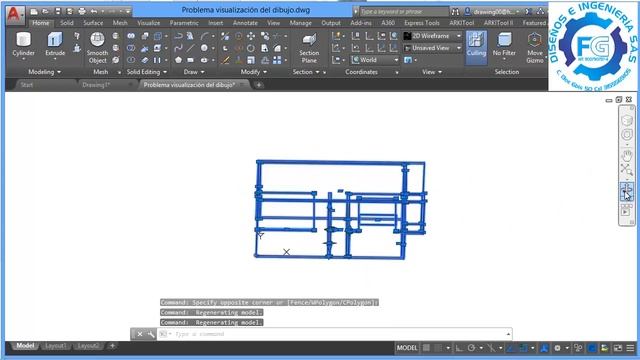Open the Section Plane tool
The width and height of the screenshot is (640, 360).
pos(309,47)
